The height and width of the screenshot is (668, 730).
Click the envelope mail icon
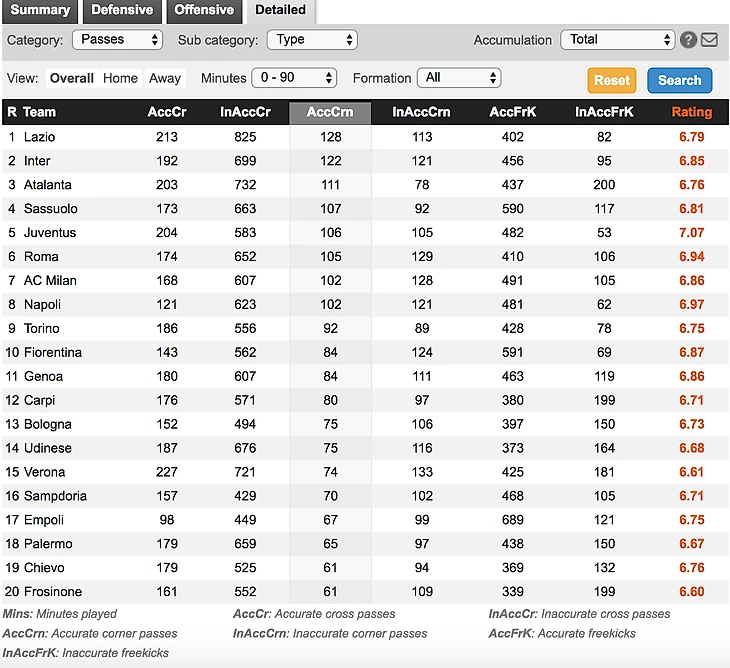tap(709, 40)
